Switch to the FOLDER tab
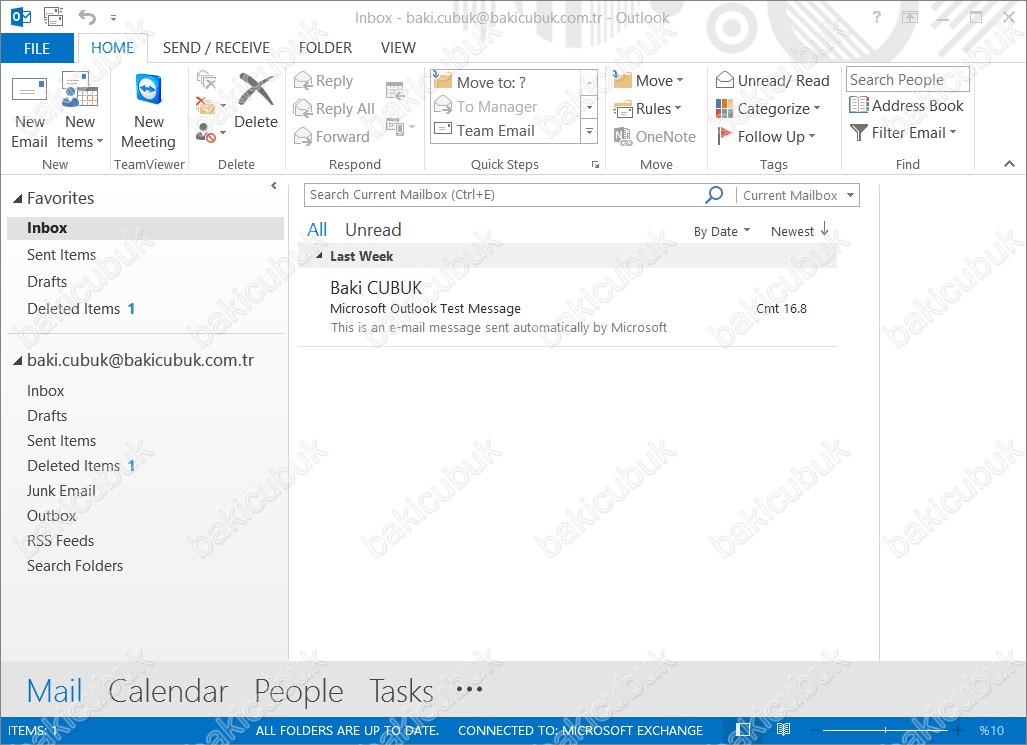The height and width of the screenshot is (745, 1027). (326, 48)
